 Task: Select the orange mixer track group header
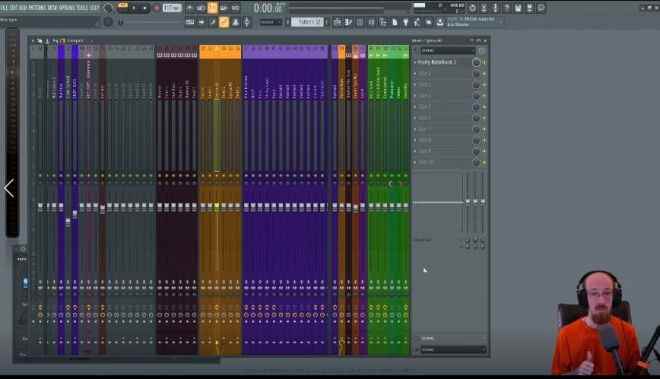point(220,51)
